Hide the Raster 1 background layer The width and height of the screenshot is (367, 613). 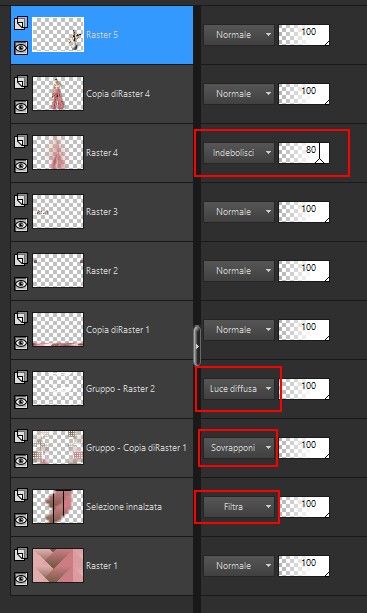pyautogui.click(x=21, y=579)
